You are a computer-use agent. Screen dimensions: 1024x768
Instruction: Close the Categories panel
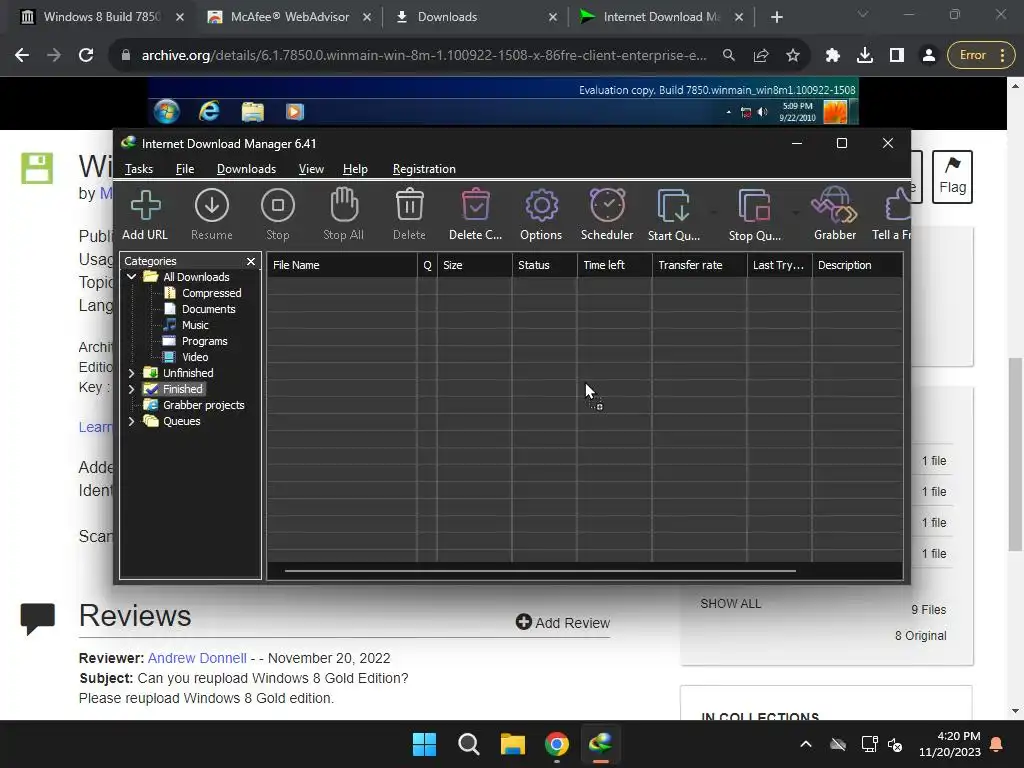point(251,261)
